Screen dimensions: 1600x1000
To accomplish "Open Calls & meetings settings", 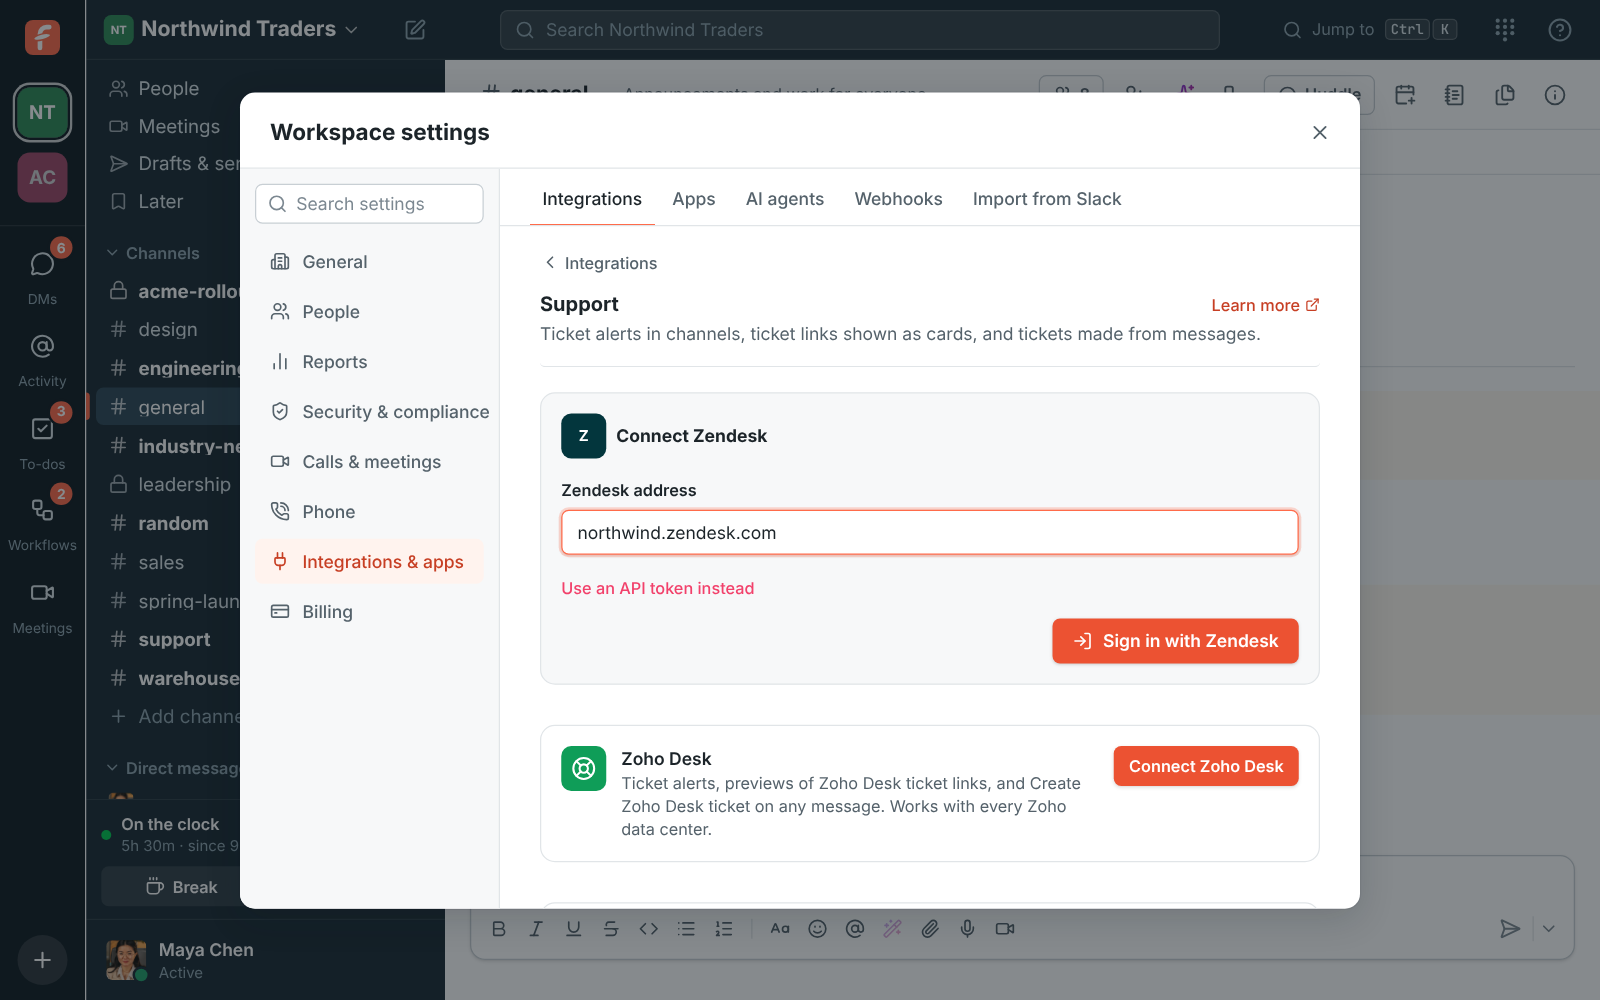I will click(x=369, y=462).
